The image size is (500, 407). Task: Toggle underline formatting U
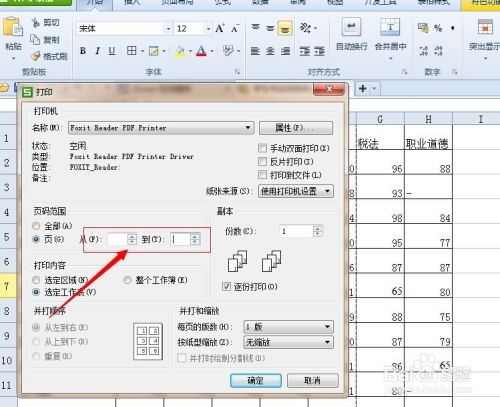112,51
